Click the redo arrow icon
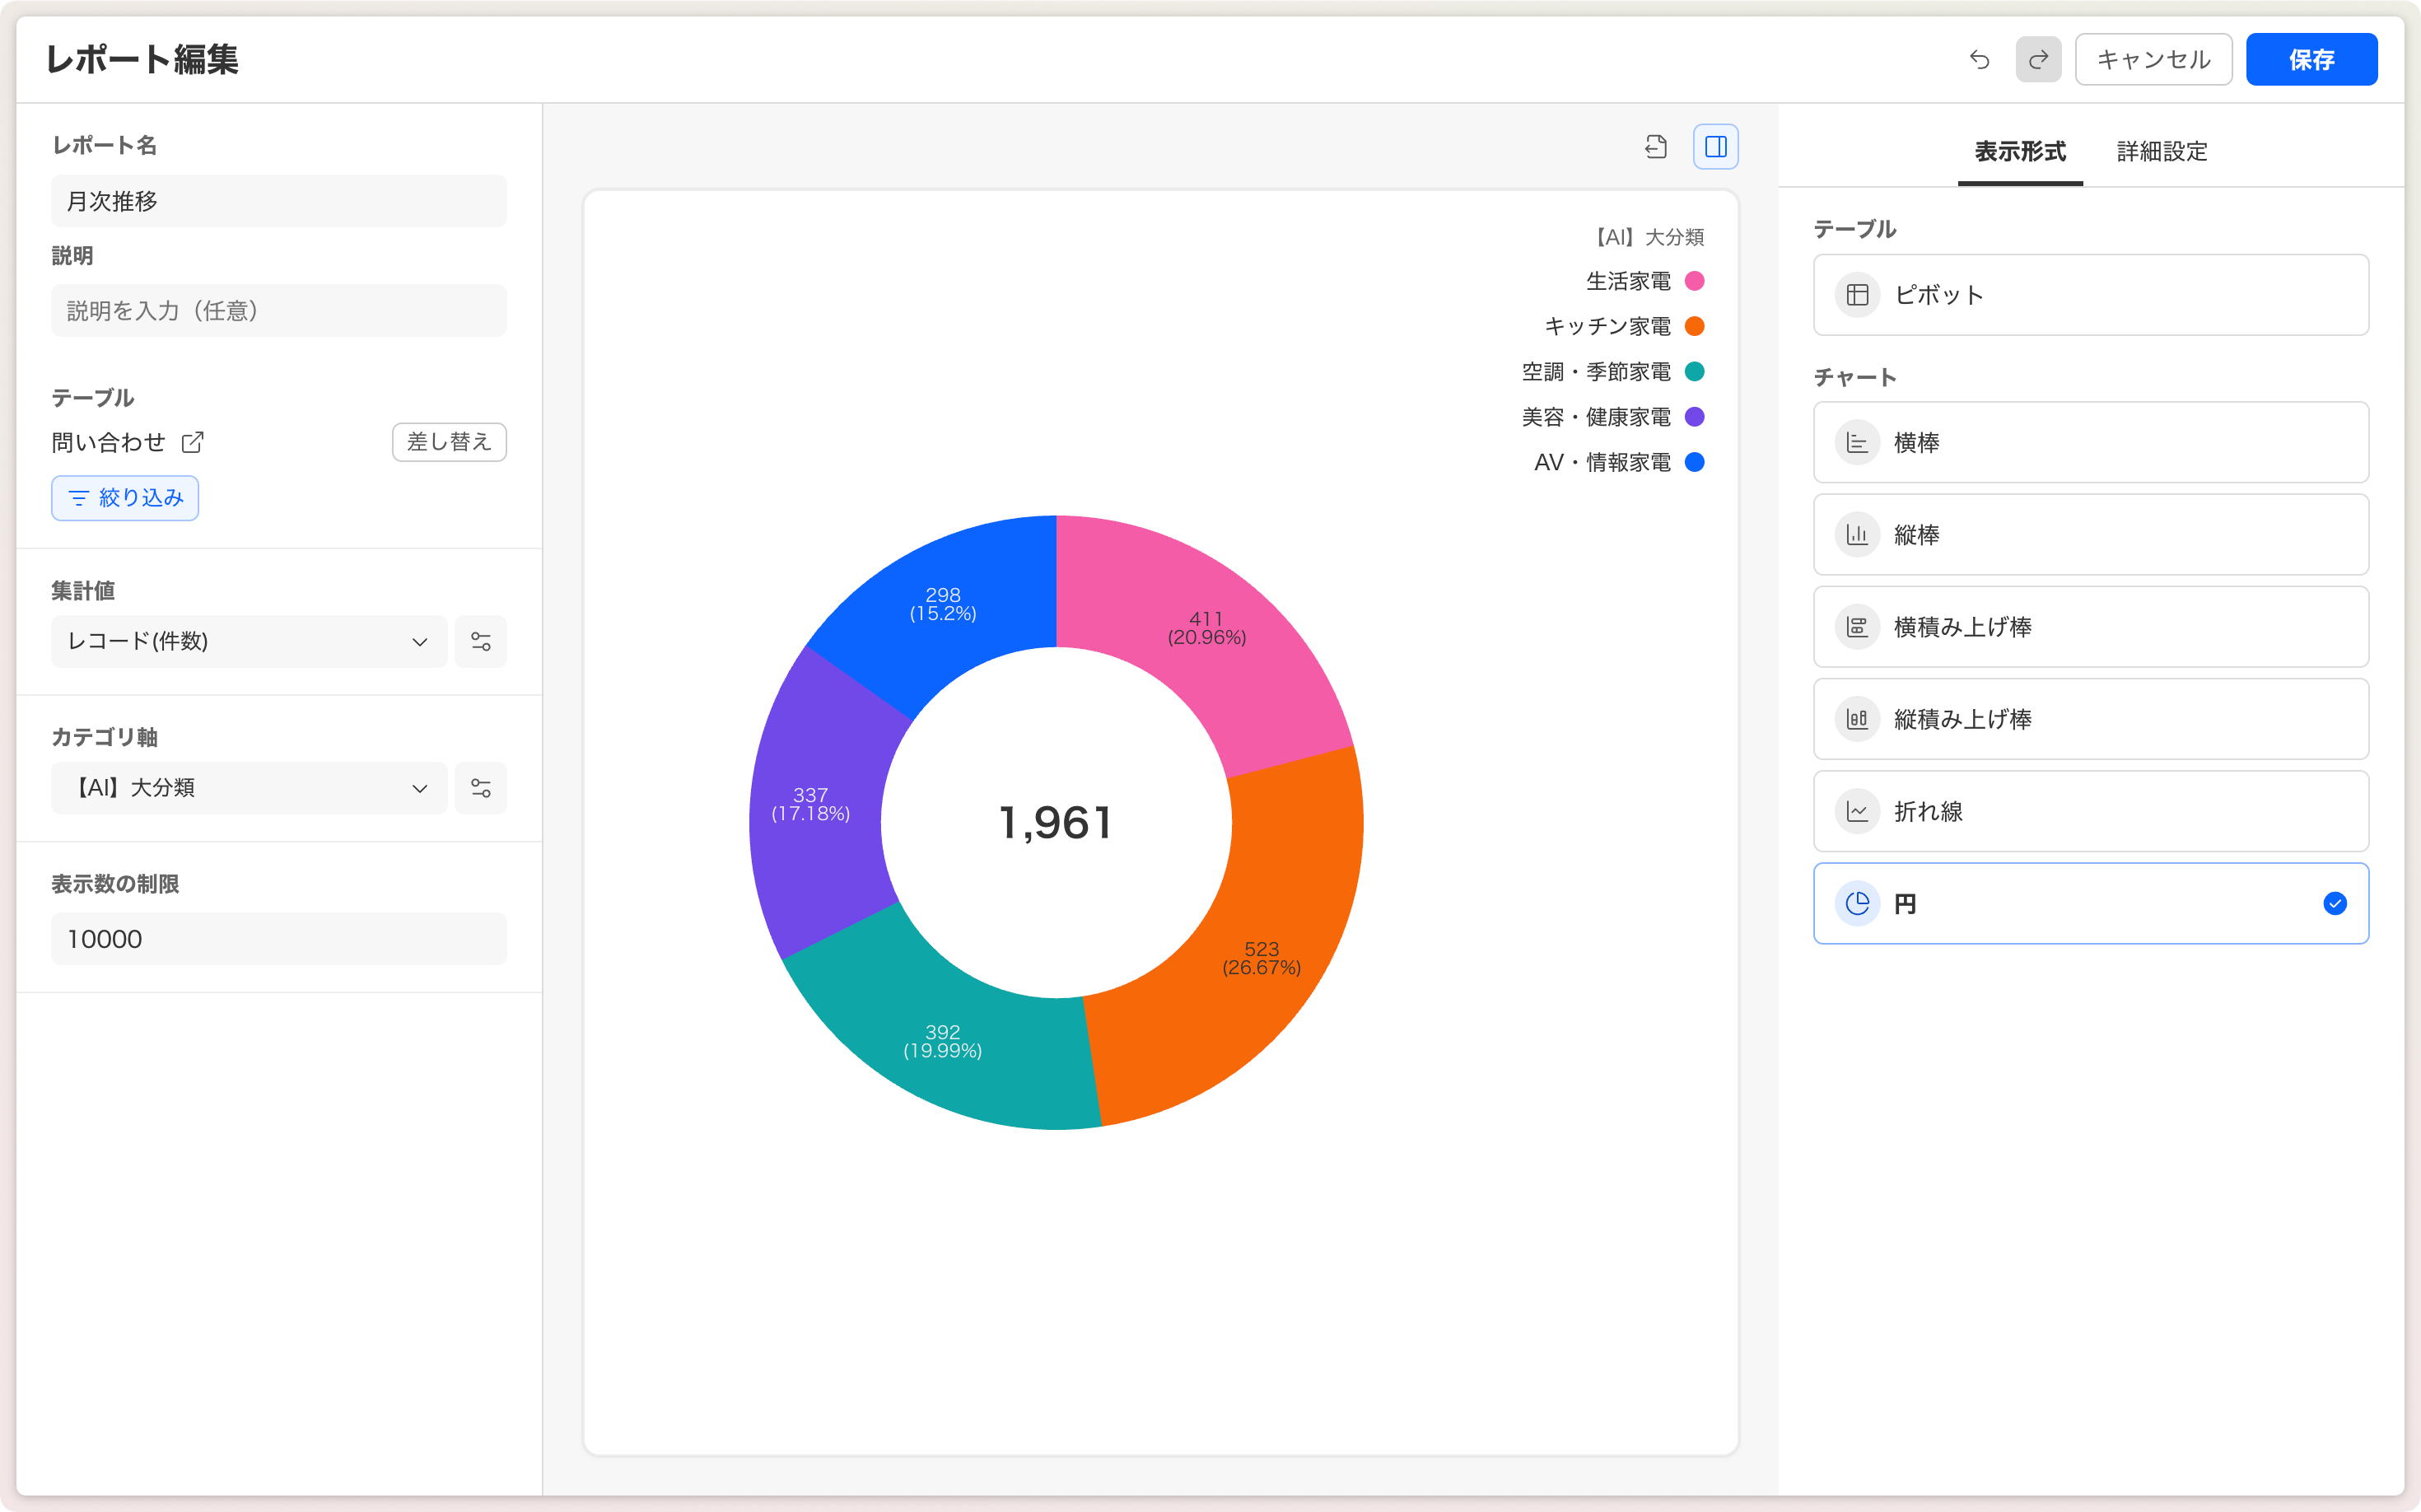Viewport: 2421px width, 1512px height. (2038, 60)
